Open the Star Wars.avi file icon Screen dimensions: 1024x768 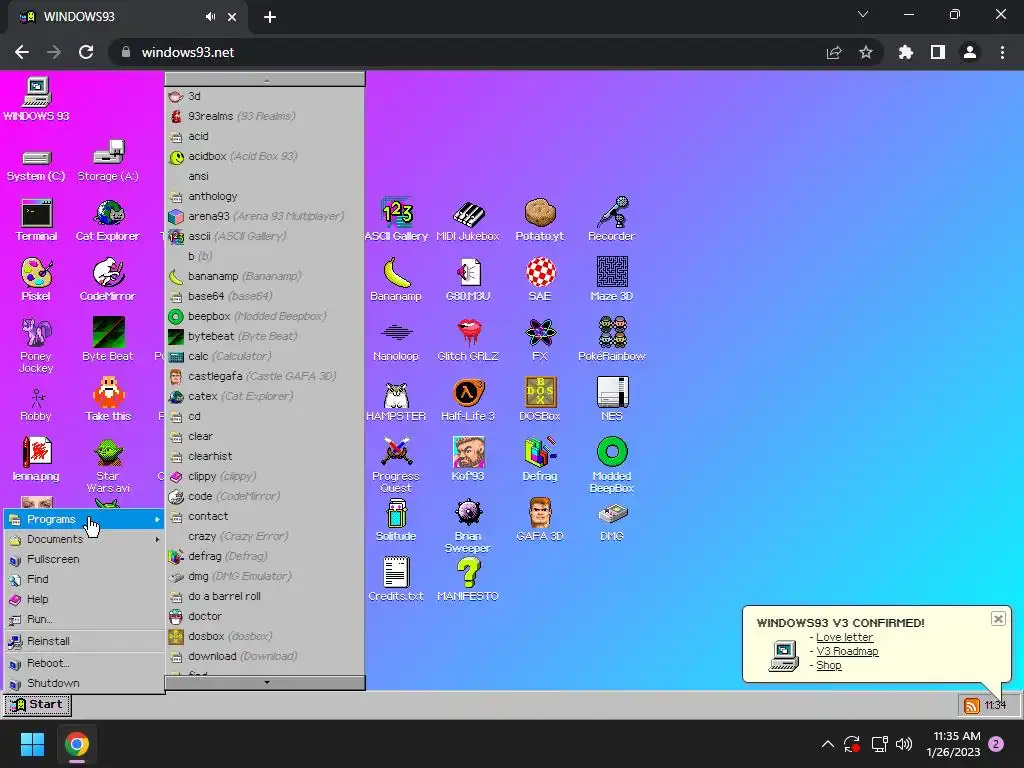(x=108, y=466)
